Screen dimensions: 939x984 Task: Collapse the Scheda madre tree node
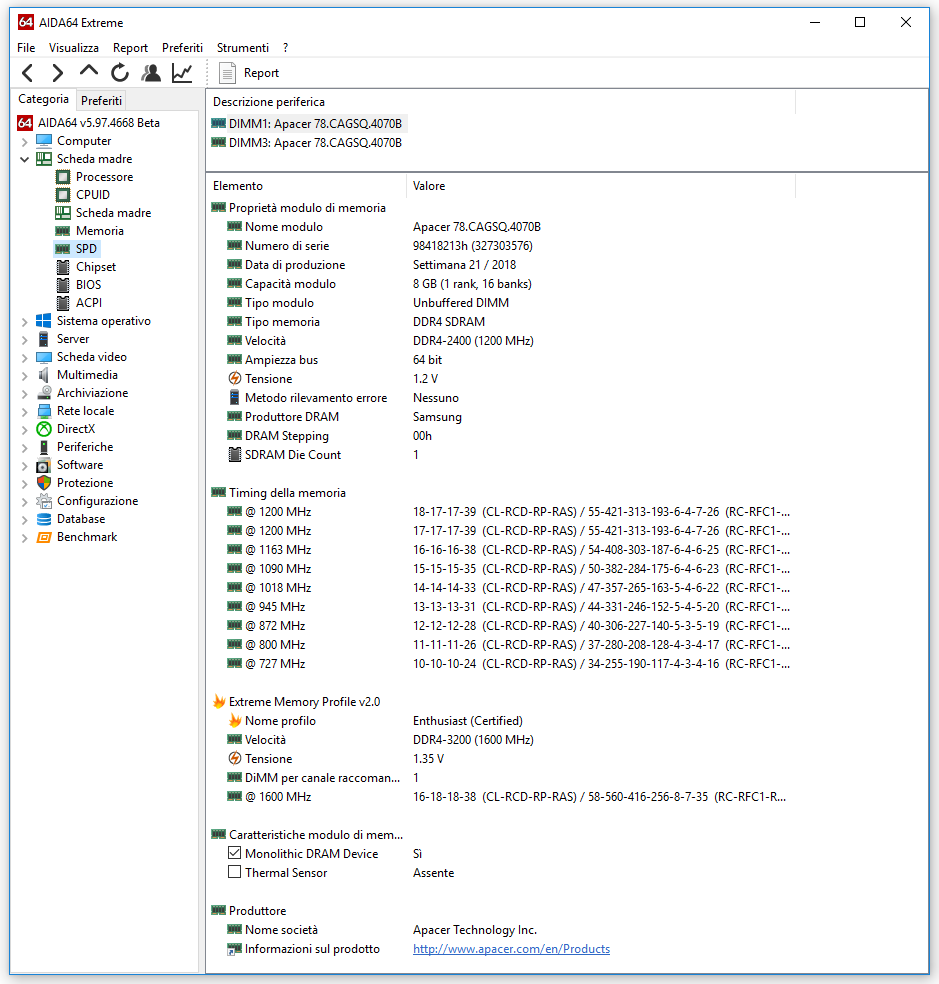coord(24,159)
